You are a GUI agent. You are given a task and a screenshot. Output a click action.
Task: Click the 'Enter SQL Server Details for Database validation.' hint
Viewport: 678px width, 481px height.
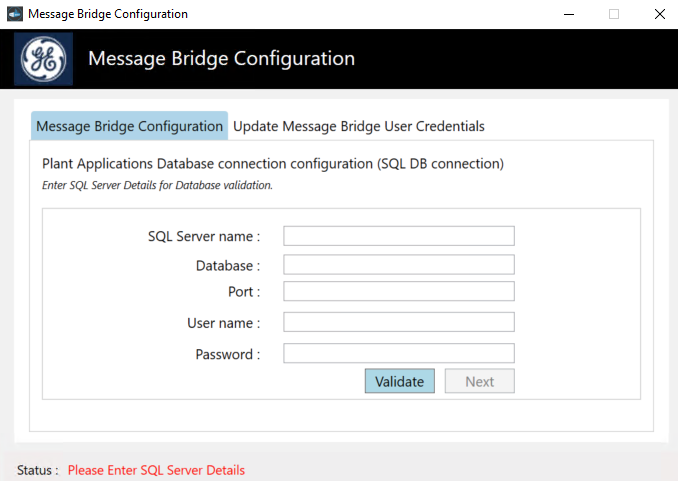157,185
